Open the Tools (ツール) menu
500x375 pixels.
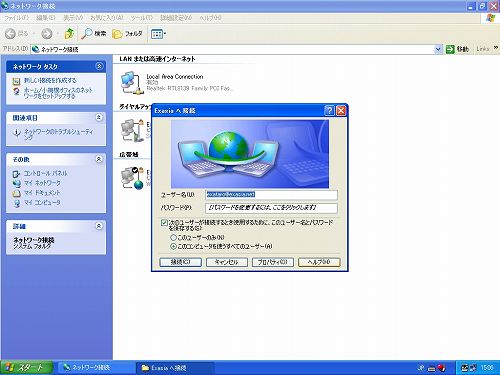tap(141, 18)
